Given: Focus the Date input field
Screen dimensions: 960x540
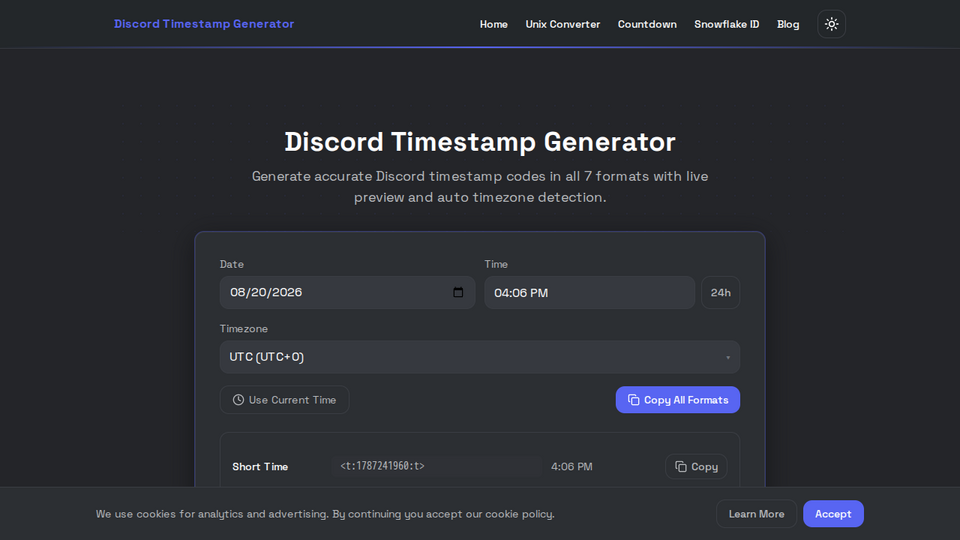Looking at the screenshot, I should (347, 293).
